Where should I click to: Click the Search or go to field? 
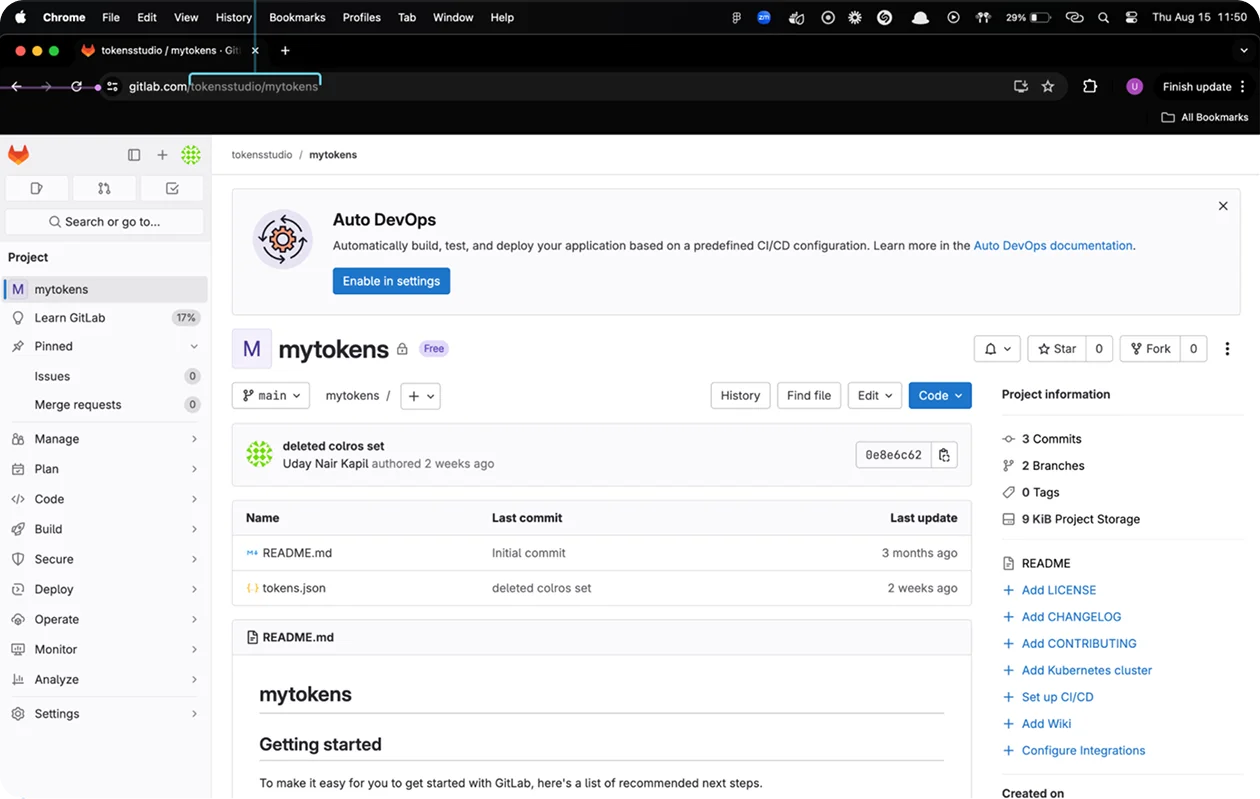105,222
